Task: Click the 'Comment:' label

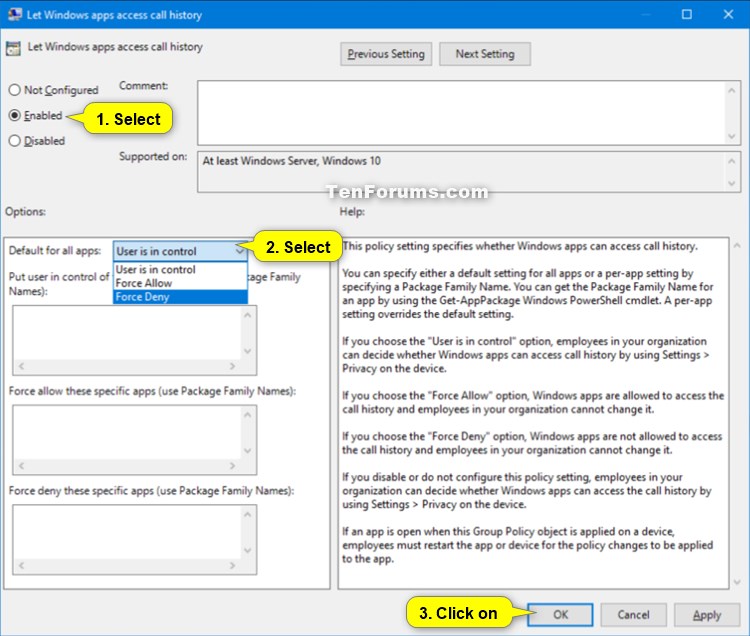Action: point(143,86)
